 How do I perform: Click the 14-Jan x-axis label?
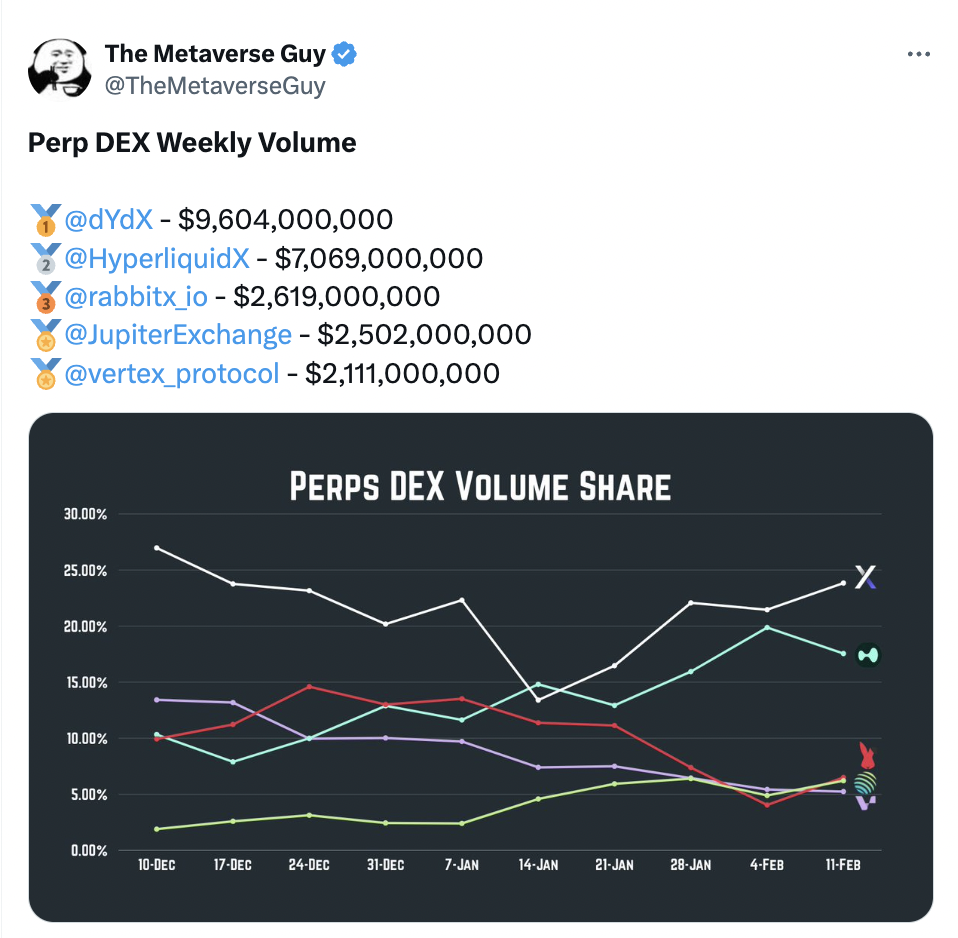point(538,865)
